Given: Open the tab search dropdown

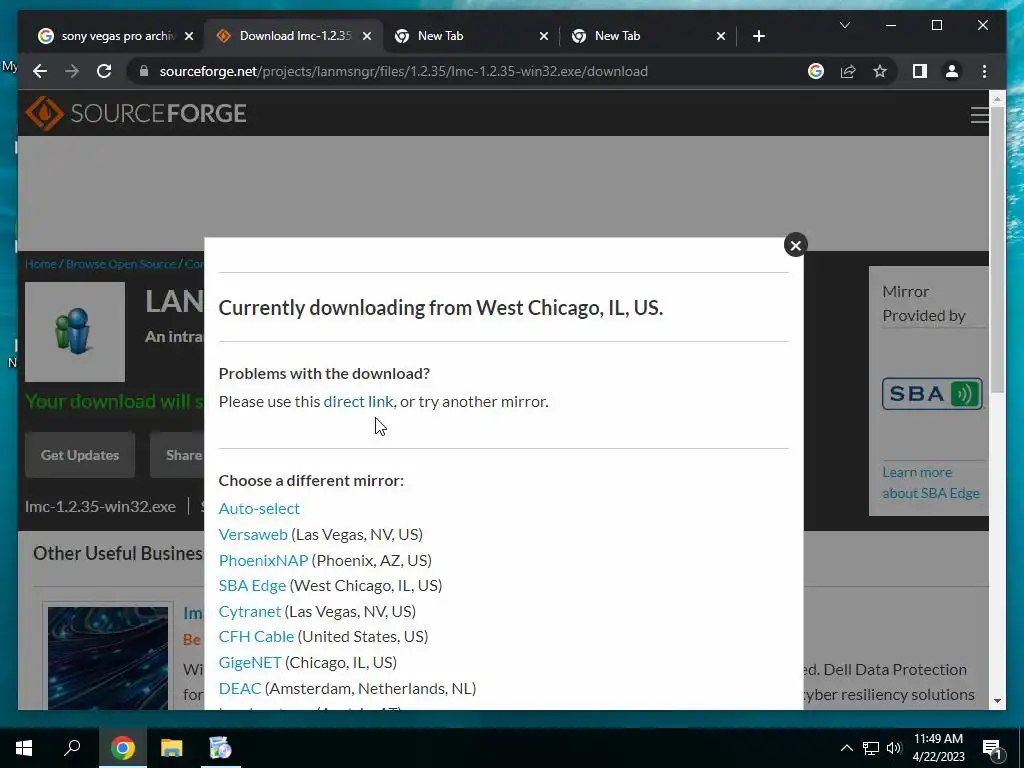Looking at the screenshot, I should click(x=844, y=25).
